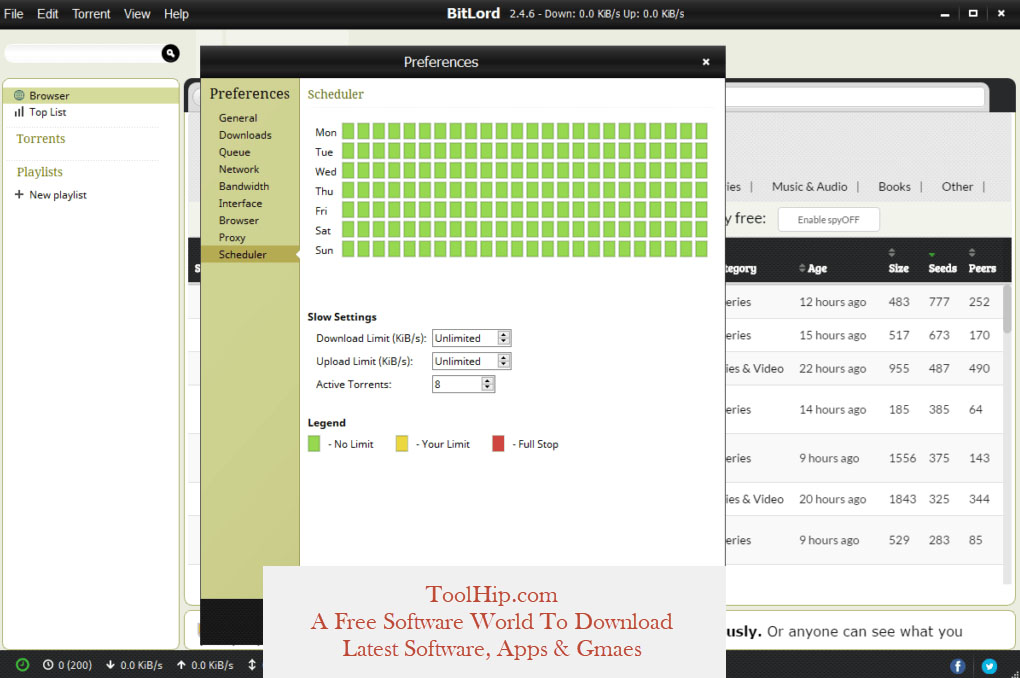1020x678 pixels.
Task: Open Interface preferences section
Action: click(240, 203)
